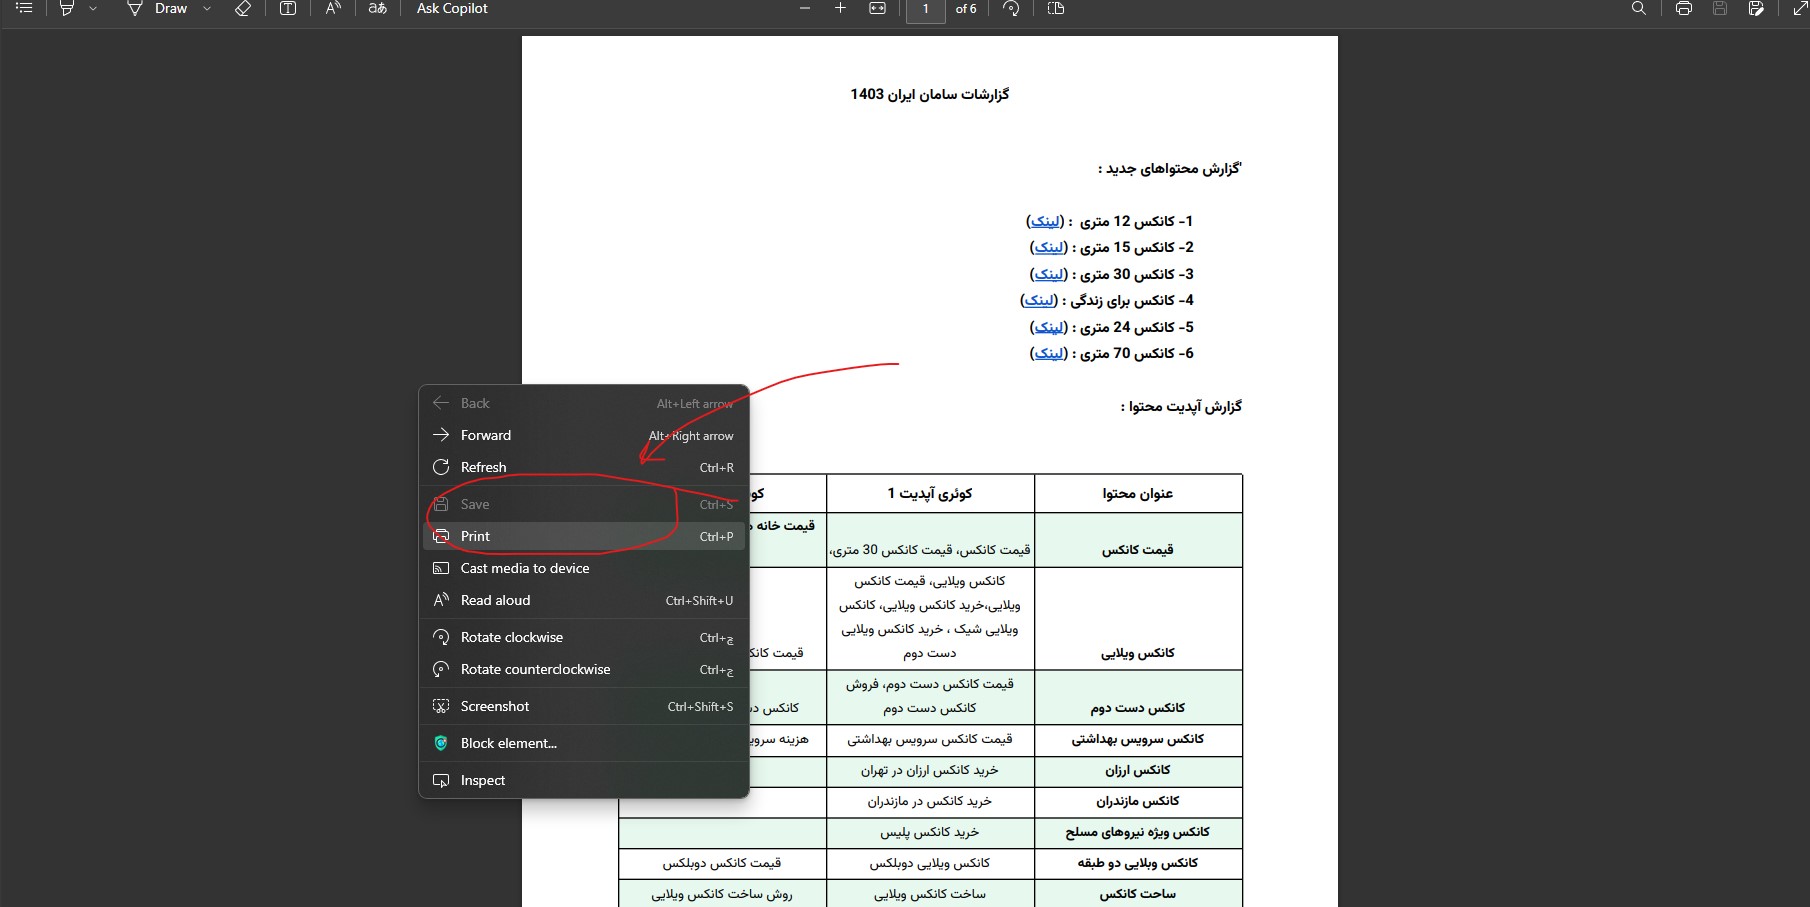The height and width of the screenshot is (907, 1810).
Task: Click the کانکس ارزان title cell
Action: pyautogui.click(x=1138, y=770)
